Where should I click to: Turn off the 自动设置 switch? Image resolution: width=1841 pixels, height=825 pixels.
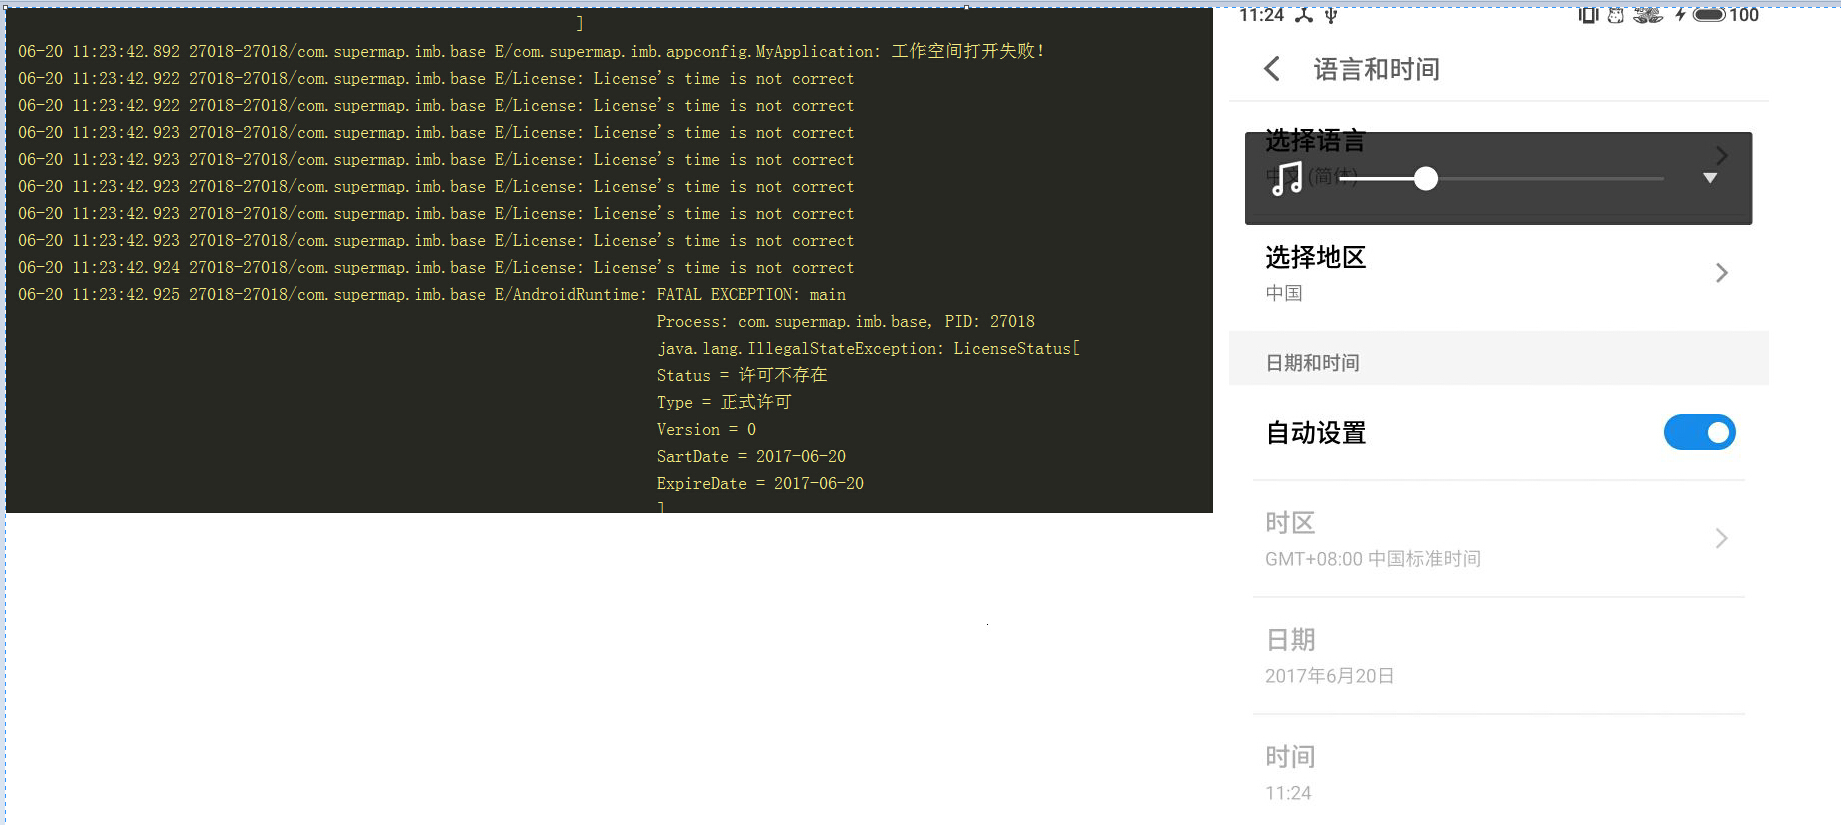click(x=1699, y=432)
